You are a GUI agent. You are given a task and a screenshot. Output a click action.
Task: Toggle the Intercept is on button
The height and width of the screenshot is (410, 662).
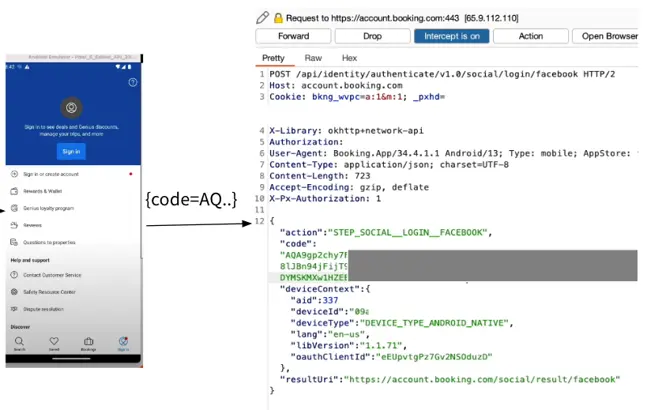451,36
